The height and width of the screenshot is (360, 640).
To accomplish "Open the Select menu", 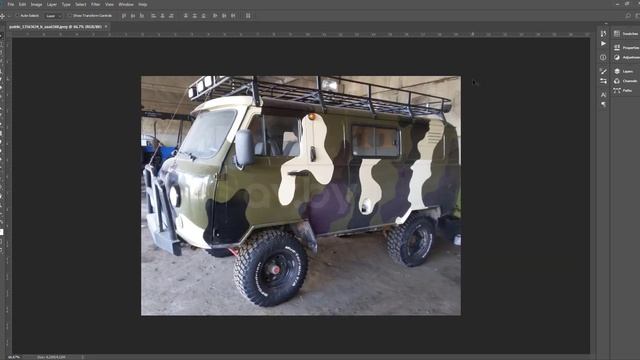I will click(80, 4).
